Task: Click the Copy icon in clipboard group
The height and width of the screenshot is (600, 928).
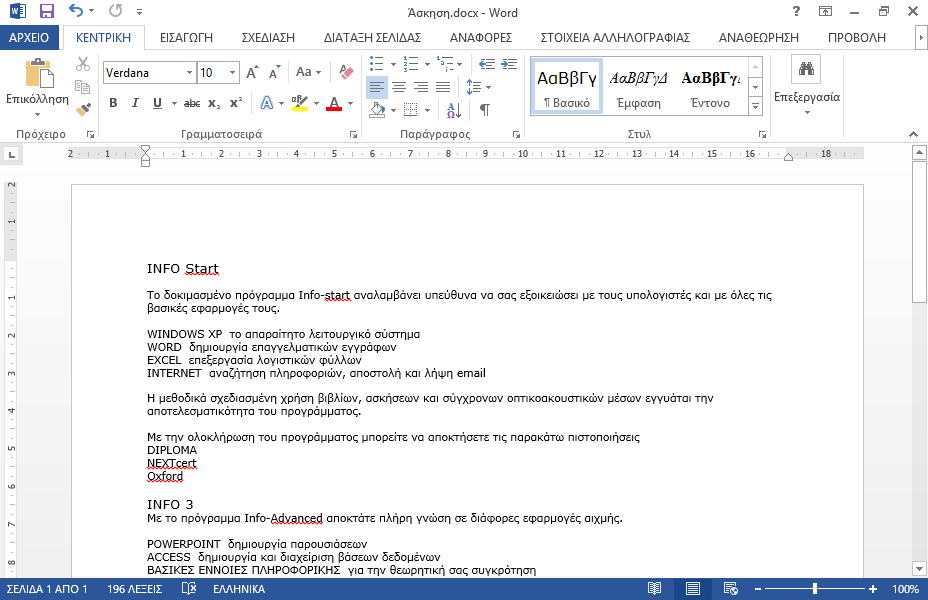Action: point(83,87)
